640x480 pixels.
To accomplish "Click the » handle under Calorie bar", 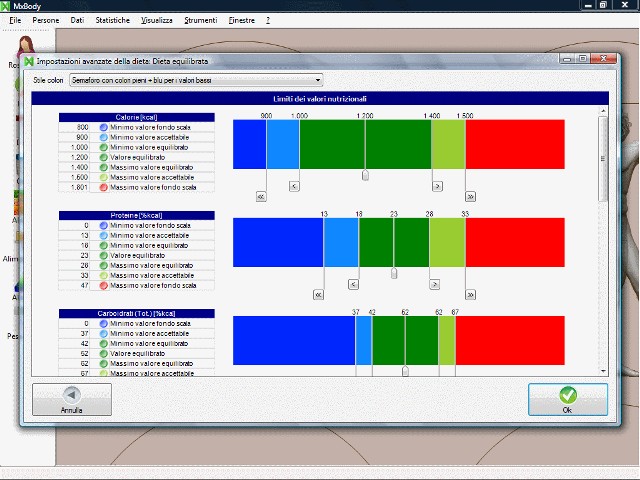I will click(470, 197).
